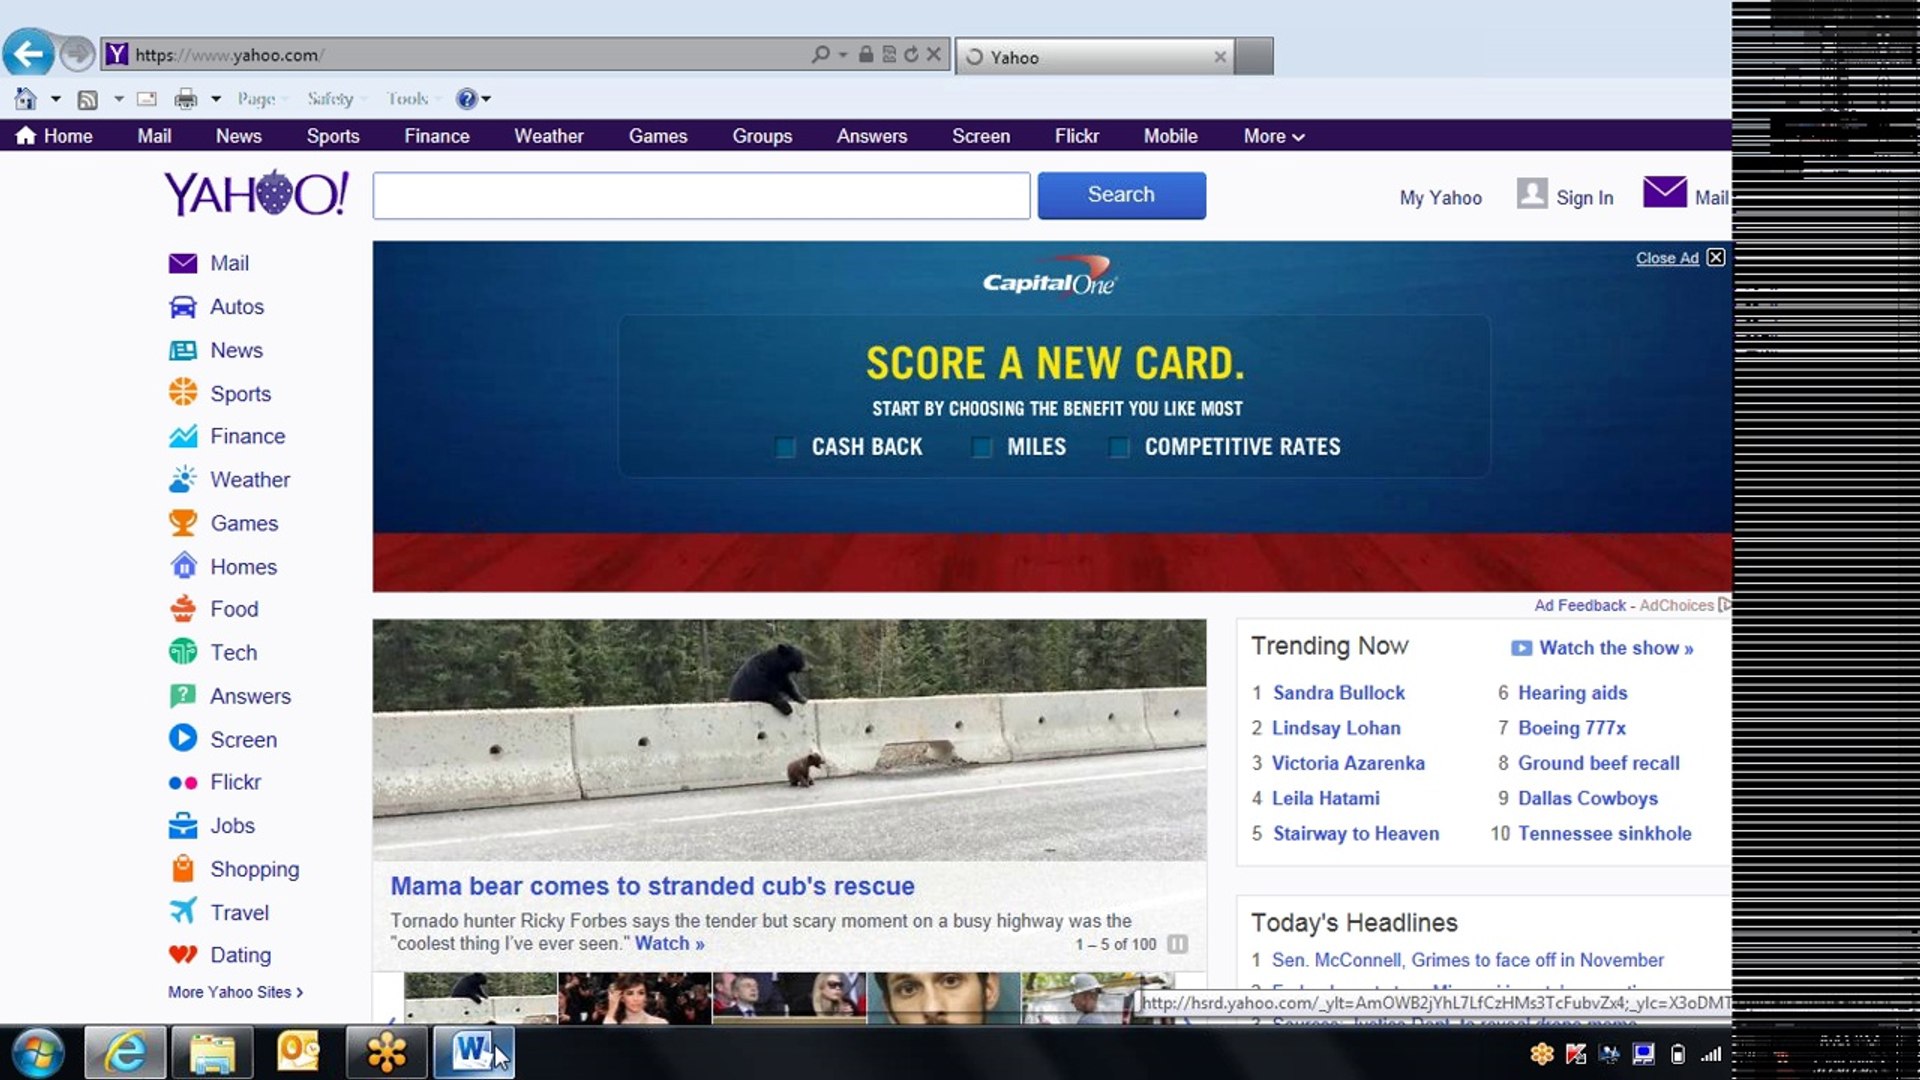Click the Kaspersky tray icon
This screenshot has width=1920, height=1080.
point(1576,1054)
